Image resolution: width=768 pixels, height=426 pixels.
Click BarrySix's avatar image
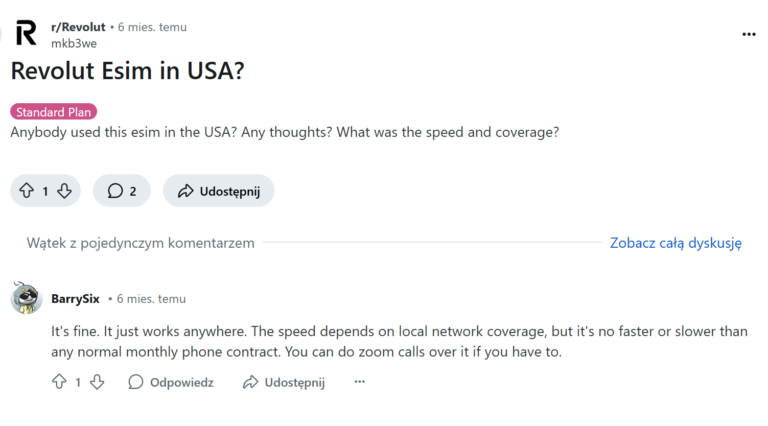[x=26, y=298]
